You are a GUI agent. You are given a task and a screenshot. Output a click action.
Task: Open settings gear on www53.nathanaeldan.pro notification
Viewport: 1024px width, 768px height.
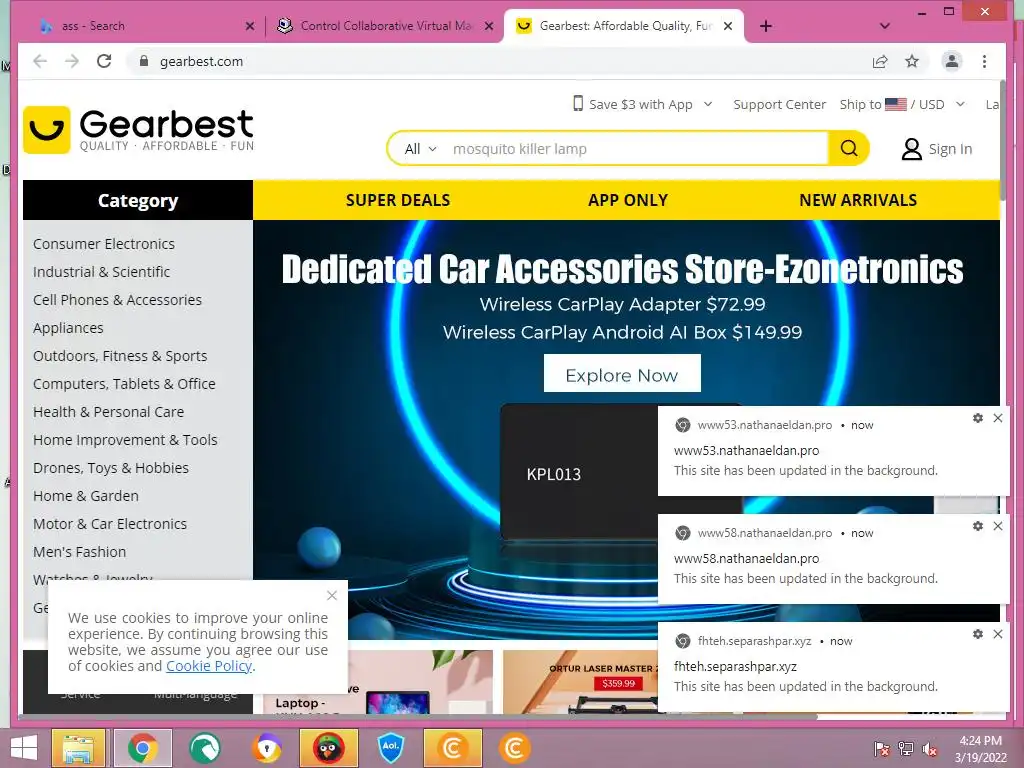pos(978,418)
